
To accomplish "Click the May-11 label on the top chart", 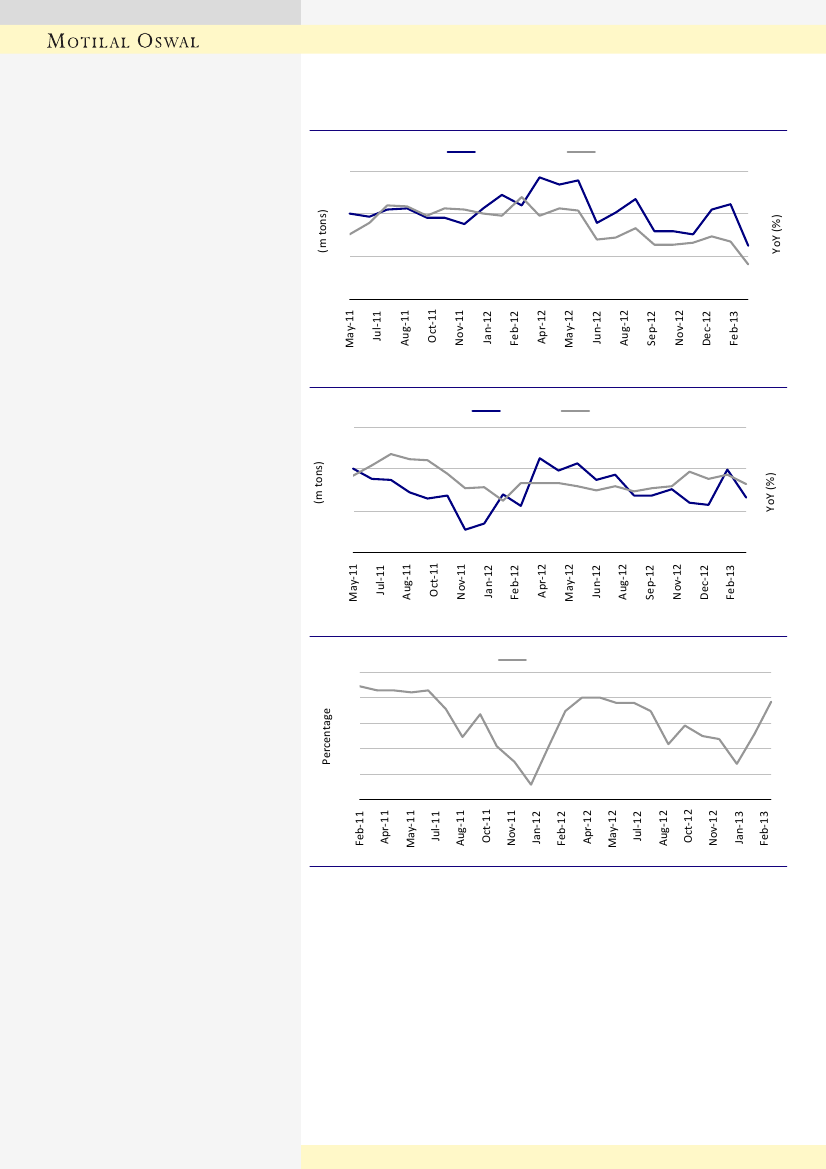I will (x=351, y=328).
